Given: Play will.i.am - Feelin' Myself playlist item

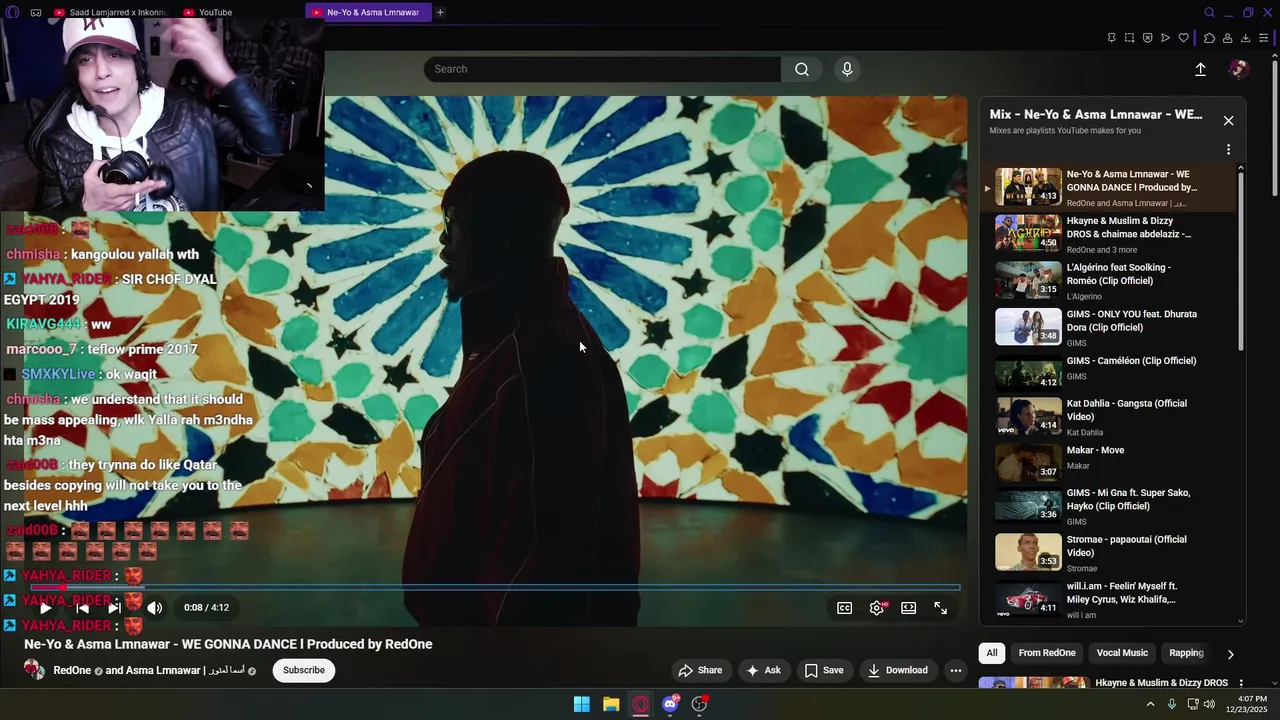Looking at the screenshot, I should 1108,599.
